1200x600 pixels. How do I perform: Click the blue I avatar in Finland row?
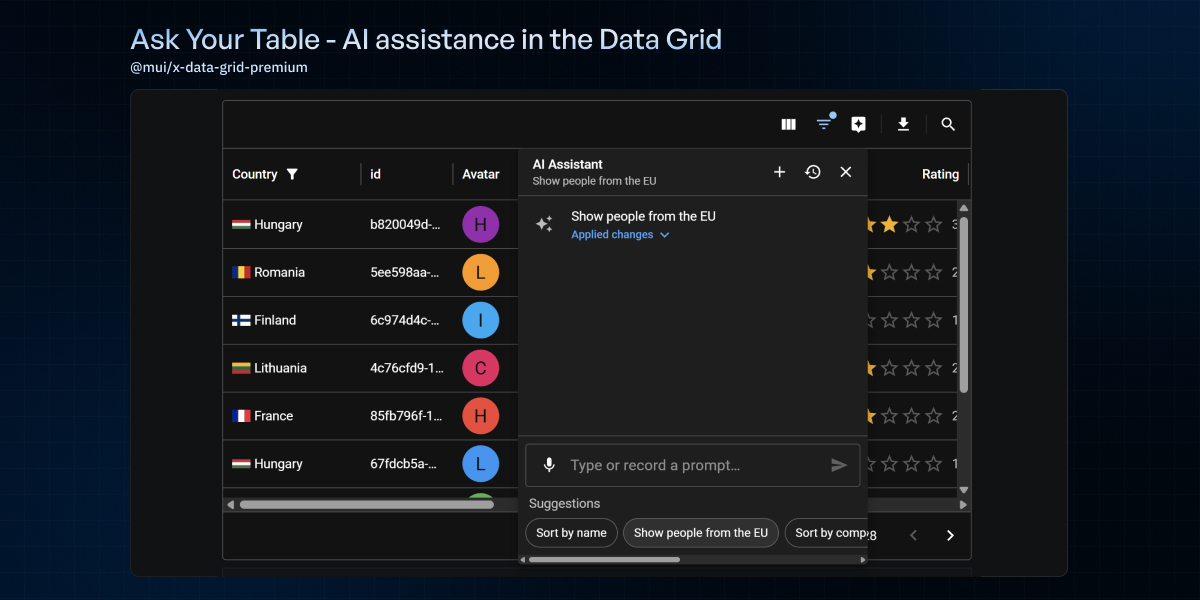click(x=480, y=320)
